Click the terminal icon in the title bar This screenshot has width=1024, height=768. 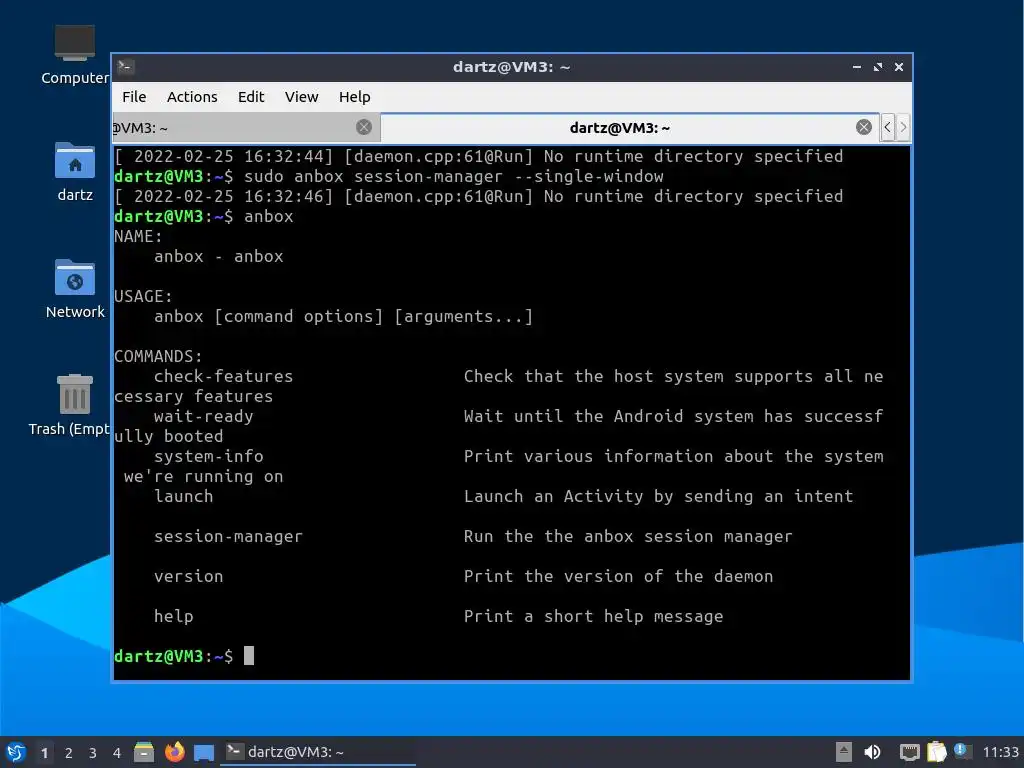pyautogui.click(x=125, y=67)
